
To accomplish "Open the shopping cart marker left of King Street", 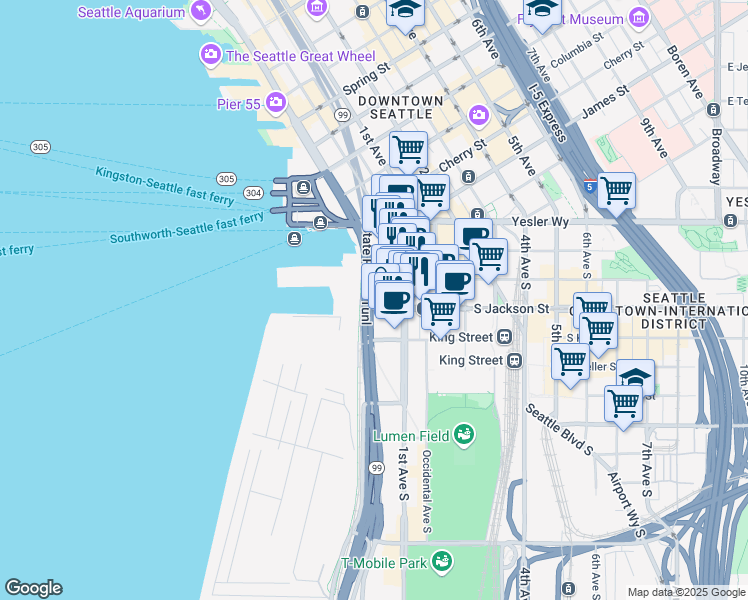I will tap(440, 310).
